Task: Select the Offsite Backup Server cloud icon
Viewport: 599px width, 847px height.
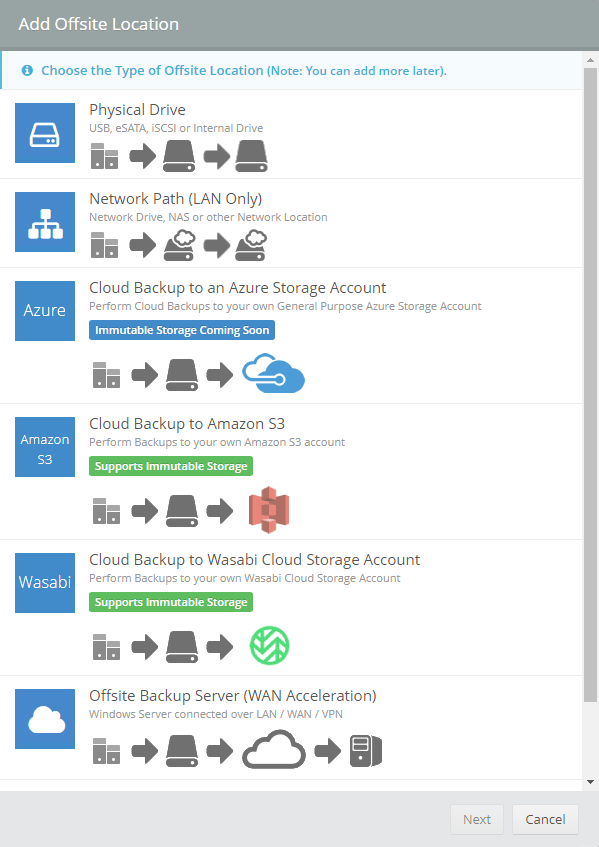Action: [45, 719]
